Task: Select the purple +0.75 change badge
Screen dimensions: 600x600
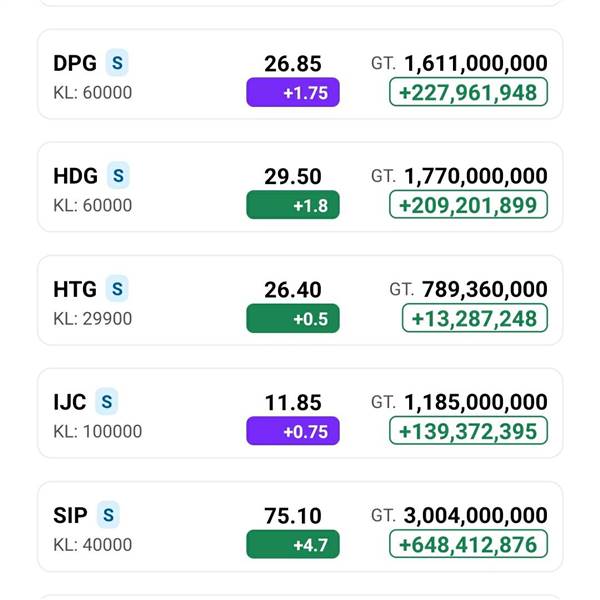Action: point(293,431)
